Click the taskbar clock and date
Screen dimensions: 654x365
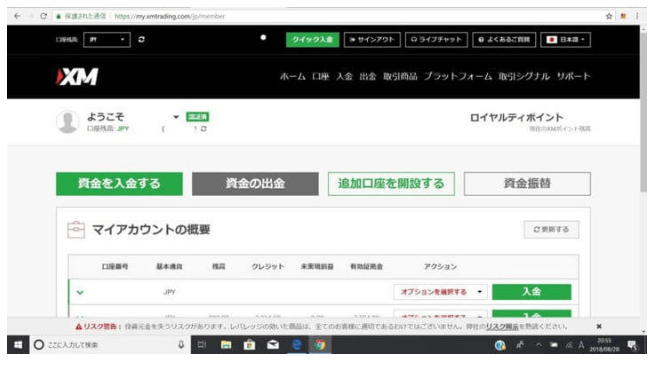tap(604, 345)
